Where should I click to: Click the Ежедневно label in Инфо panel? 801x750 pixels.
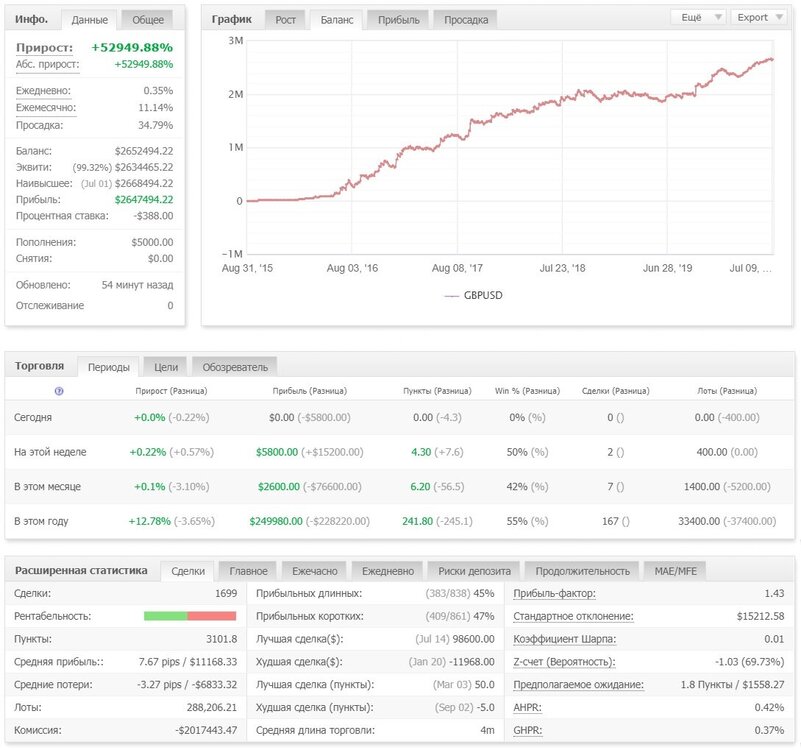click(x=43, y=91)
